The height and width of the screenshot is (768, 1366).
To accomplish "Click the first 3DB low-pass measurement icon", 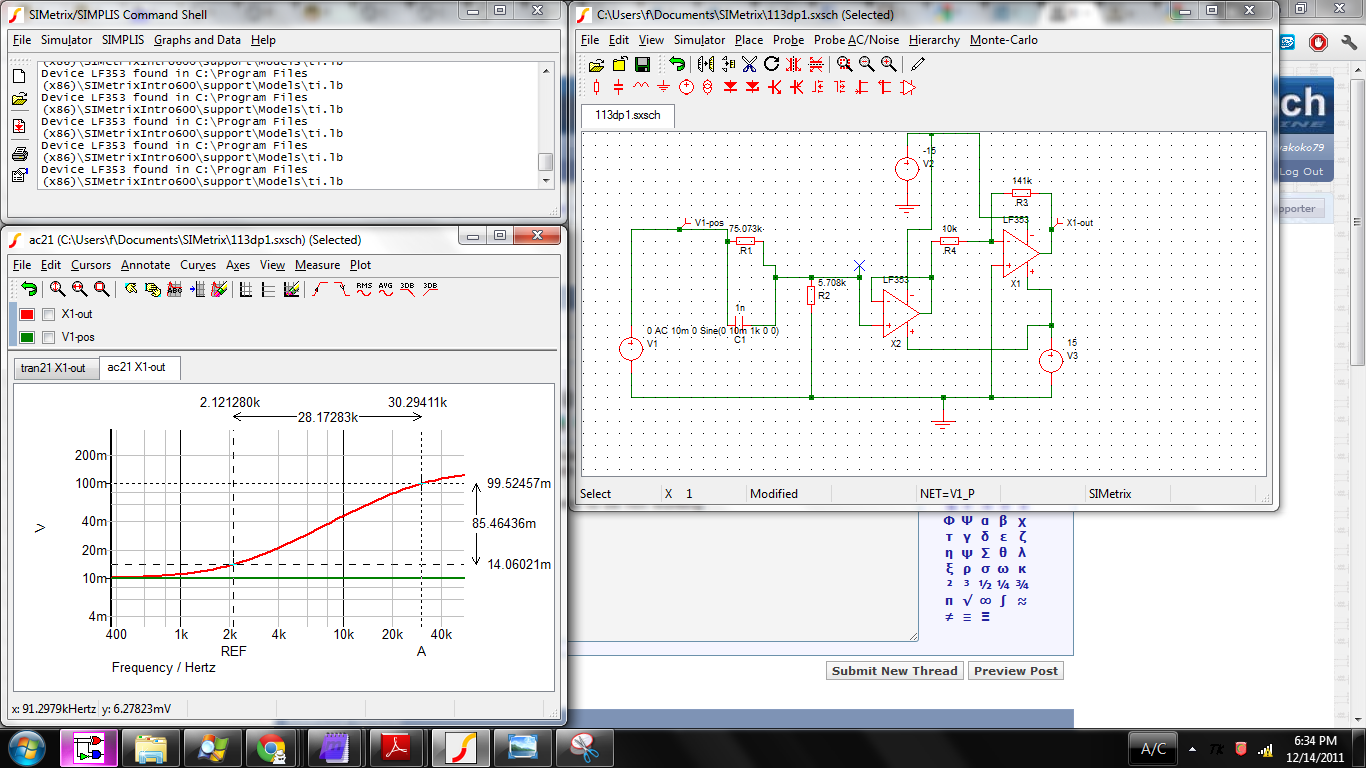I will point(407,289).
